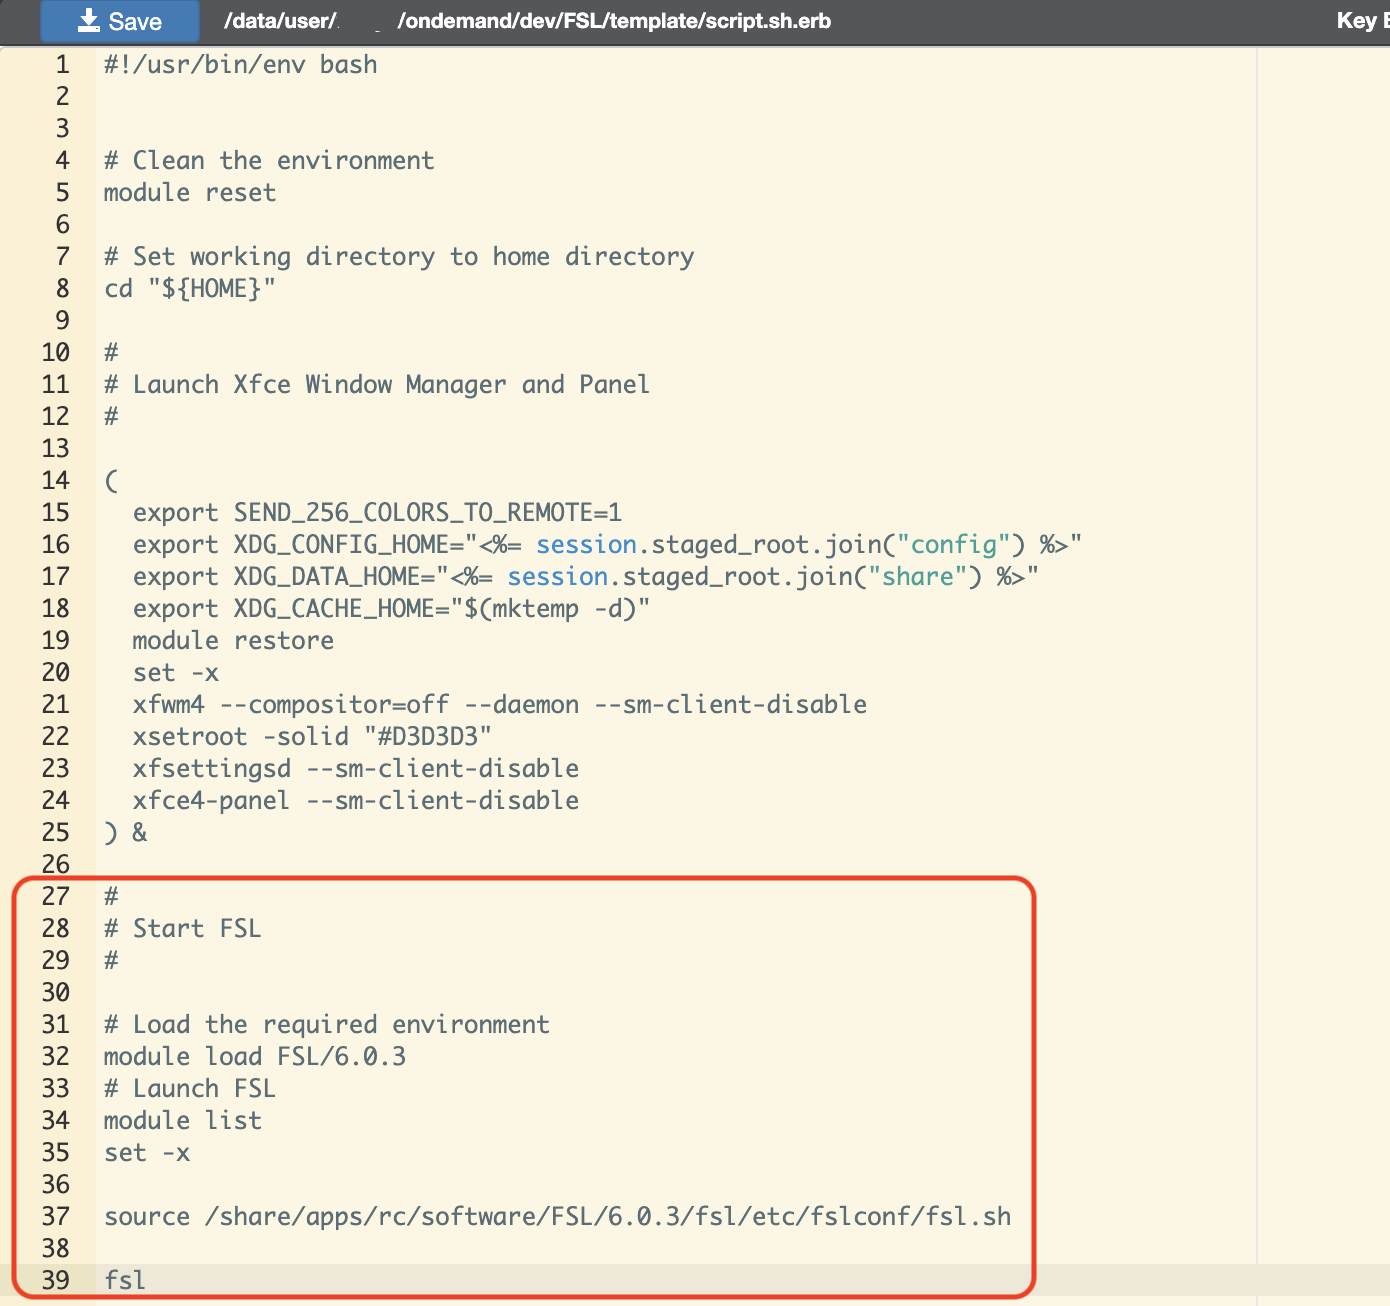Click line number 14 beside opening parenthesis

point(56,480)
